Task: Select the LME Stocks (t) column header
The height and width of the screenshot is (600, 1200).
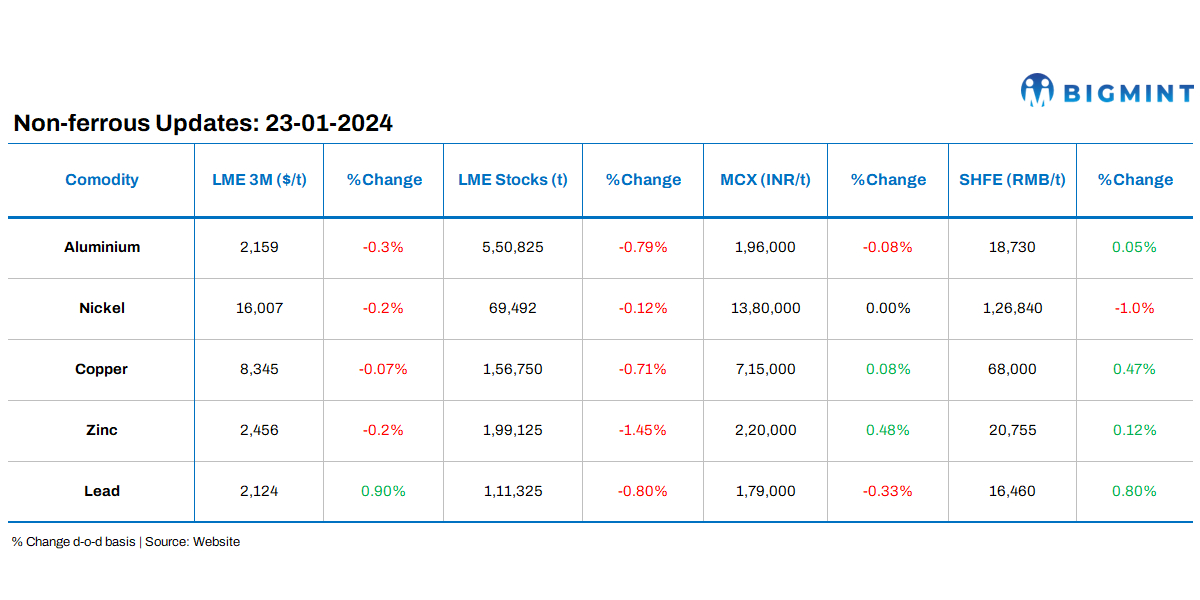Action: click(513, 180)
